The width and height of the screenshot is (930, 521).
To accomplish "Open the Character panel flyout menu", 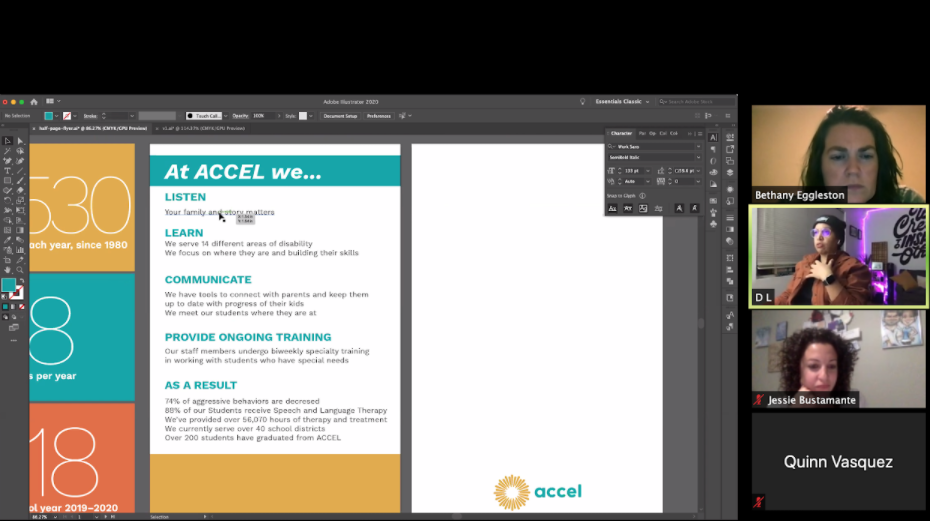I will pyautogui.click(x=700, y=134).
